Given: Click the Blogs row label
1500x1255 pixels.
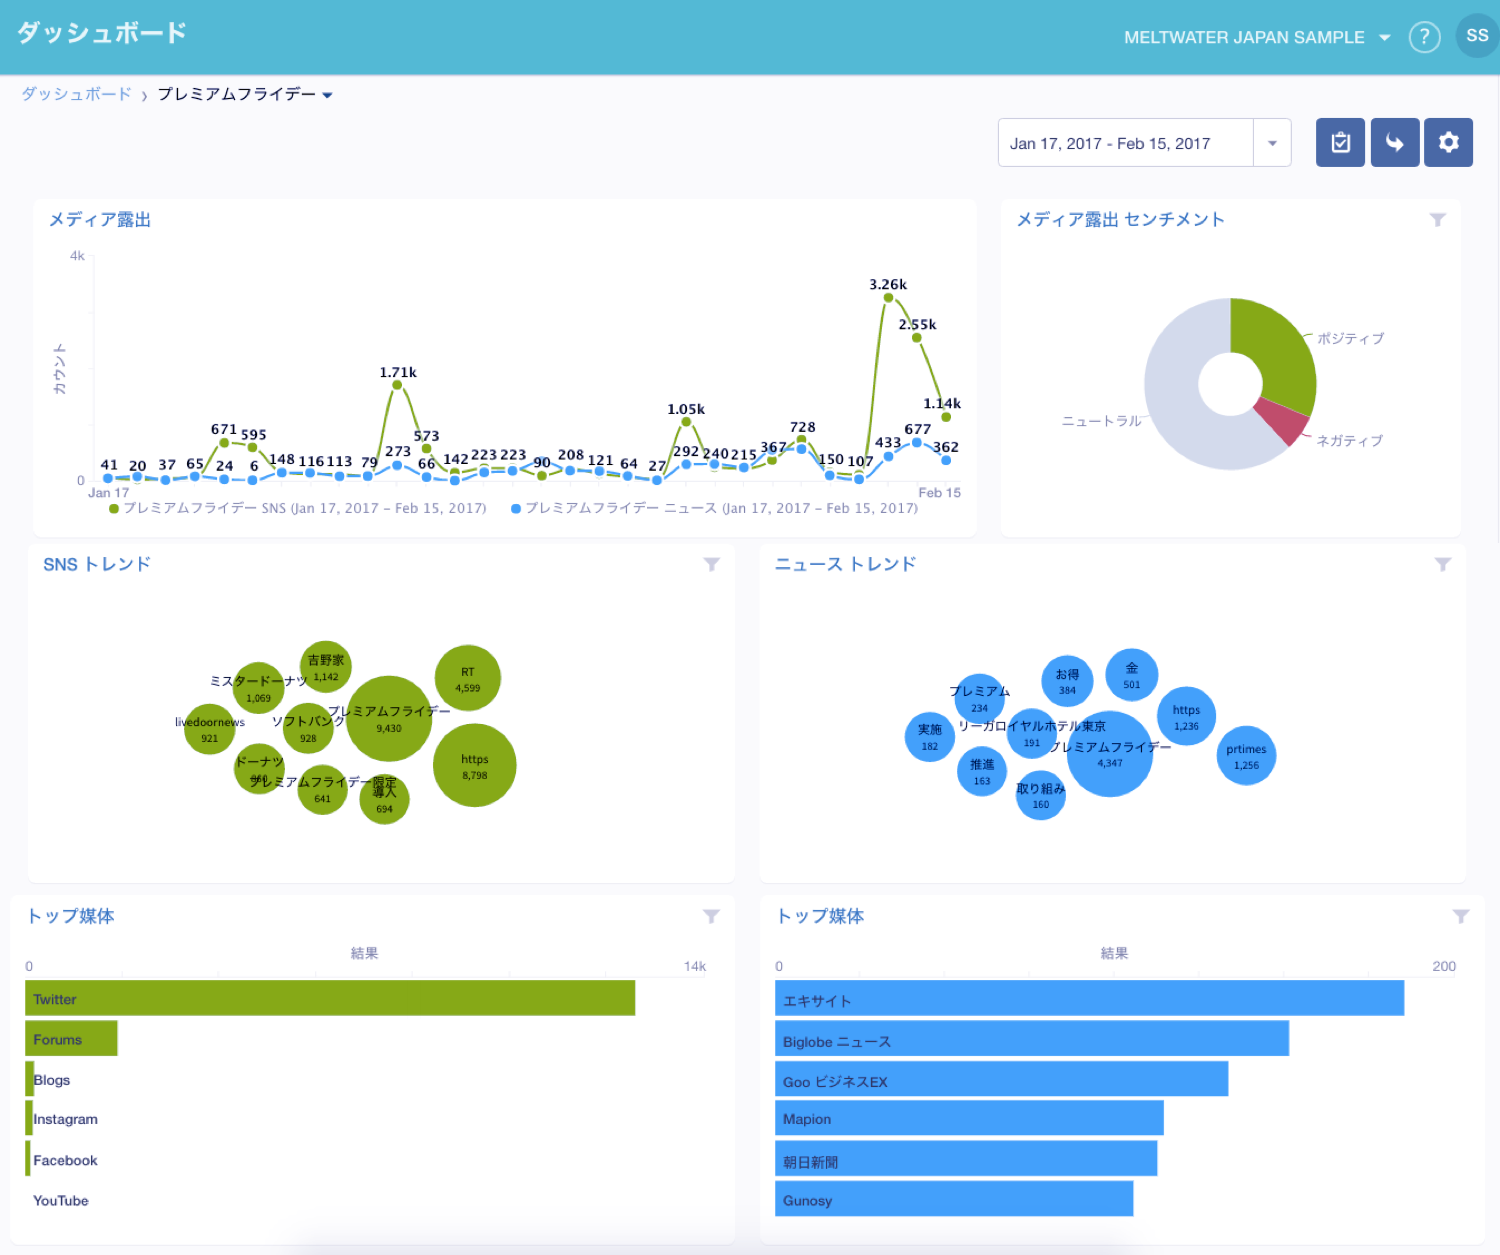Looking at the screenshot, I should (x=52, y=1079).
